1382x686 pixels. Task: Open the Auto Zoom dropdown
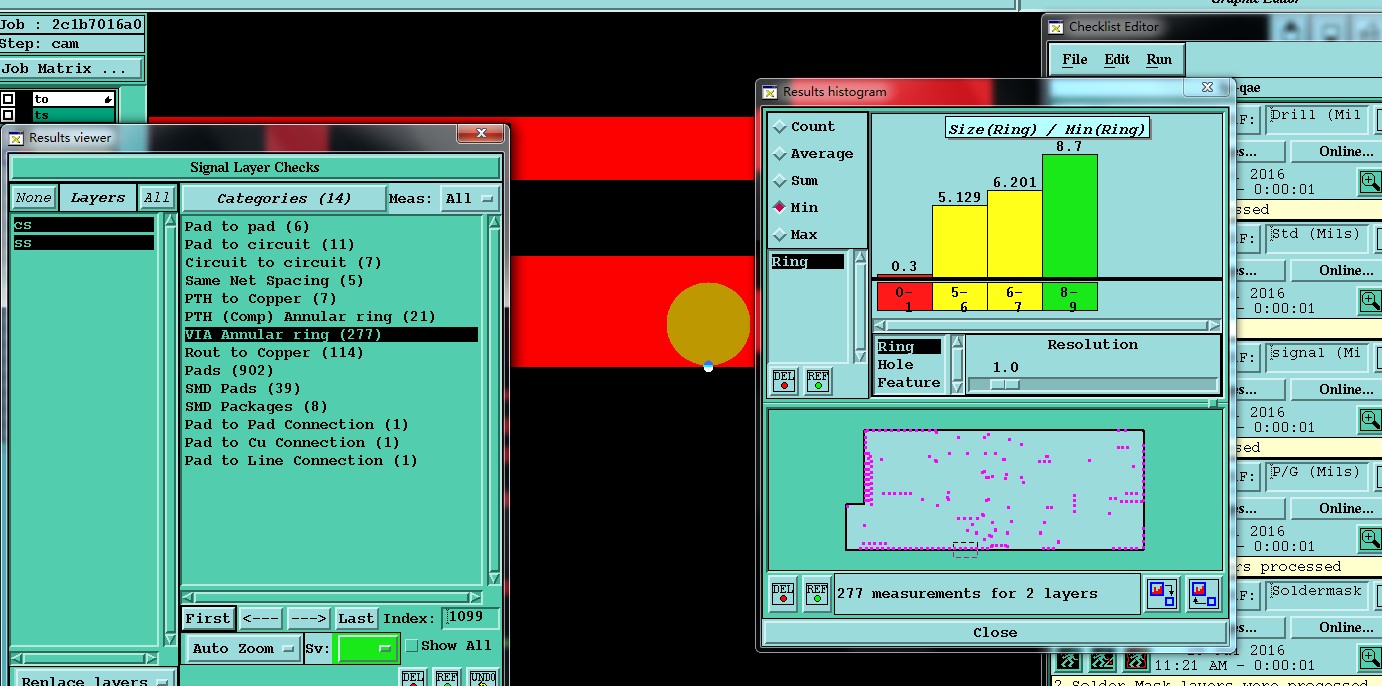click(x=243, y=648)
